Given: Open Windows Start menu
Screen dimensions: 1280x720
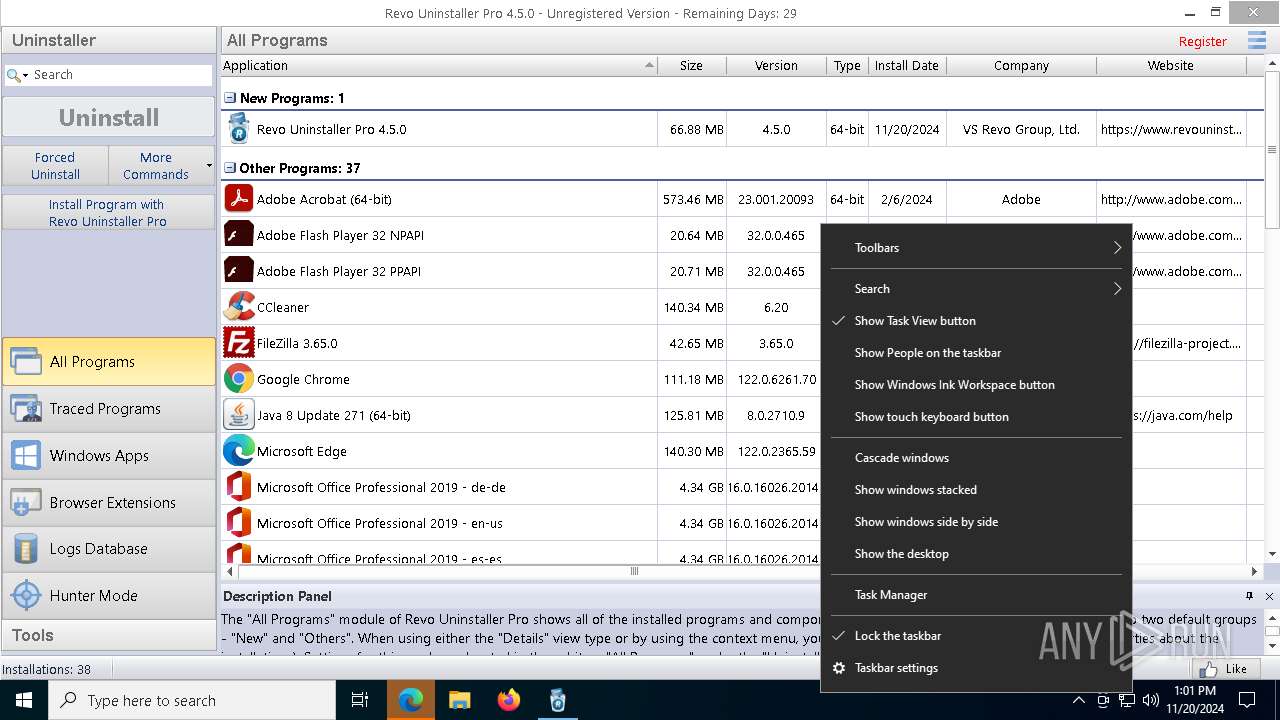Looking at the screenshot, I should click(24, 700).
